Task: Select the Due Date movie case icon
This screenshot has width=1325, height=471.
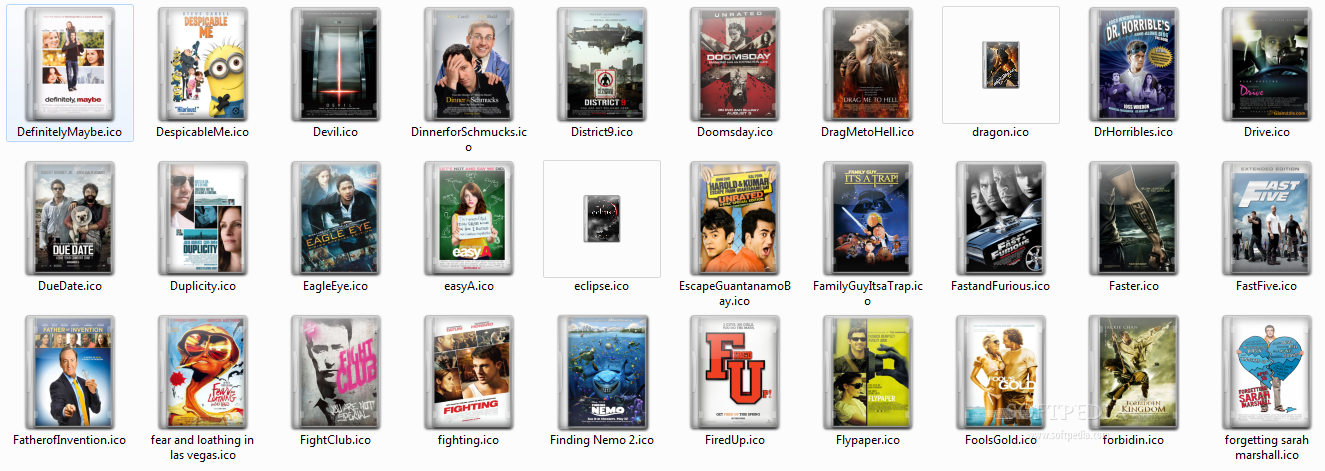Action: tap(70, 217)
